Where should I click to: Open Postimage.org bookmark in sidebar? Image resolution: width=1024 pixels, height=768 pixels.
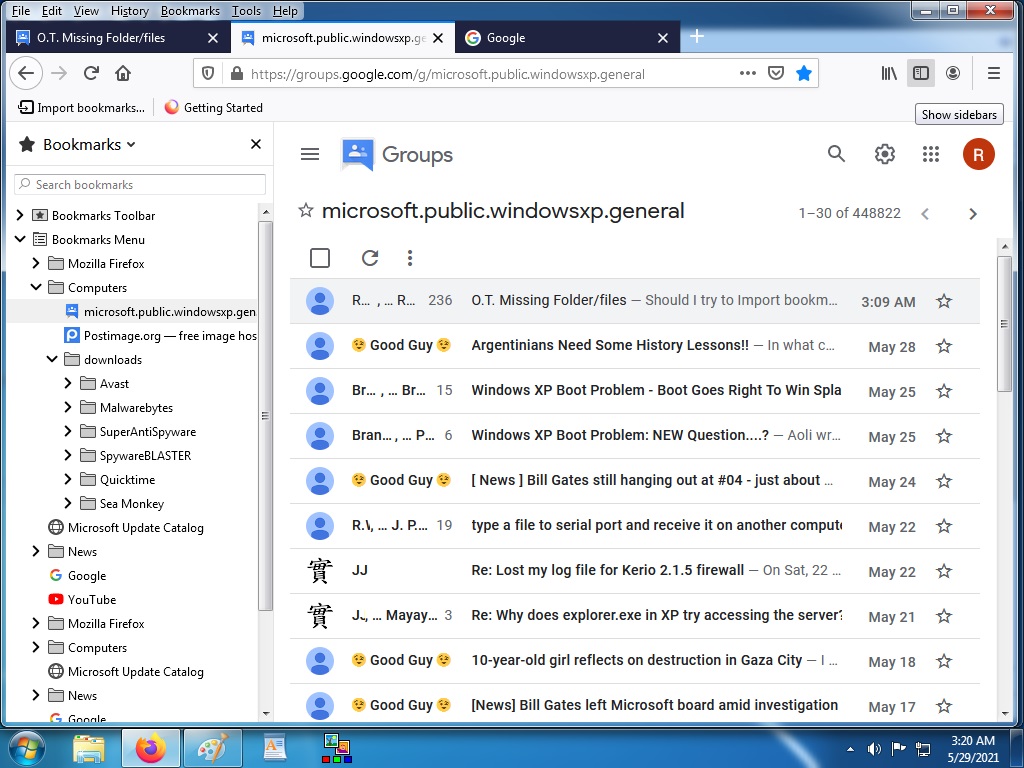[x=160, y=336]
